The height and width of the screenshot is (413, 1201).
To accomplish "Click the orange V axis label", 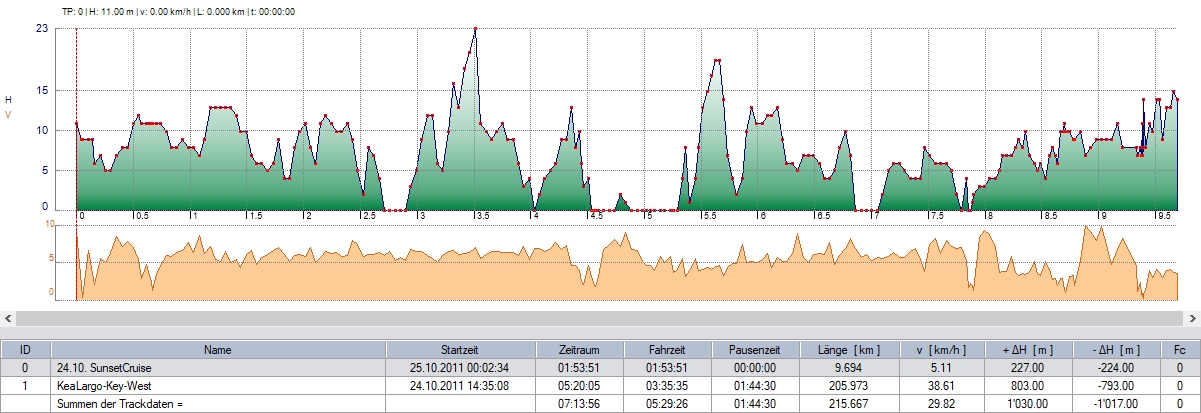I will tap(8, 115).
